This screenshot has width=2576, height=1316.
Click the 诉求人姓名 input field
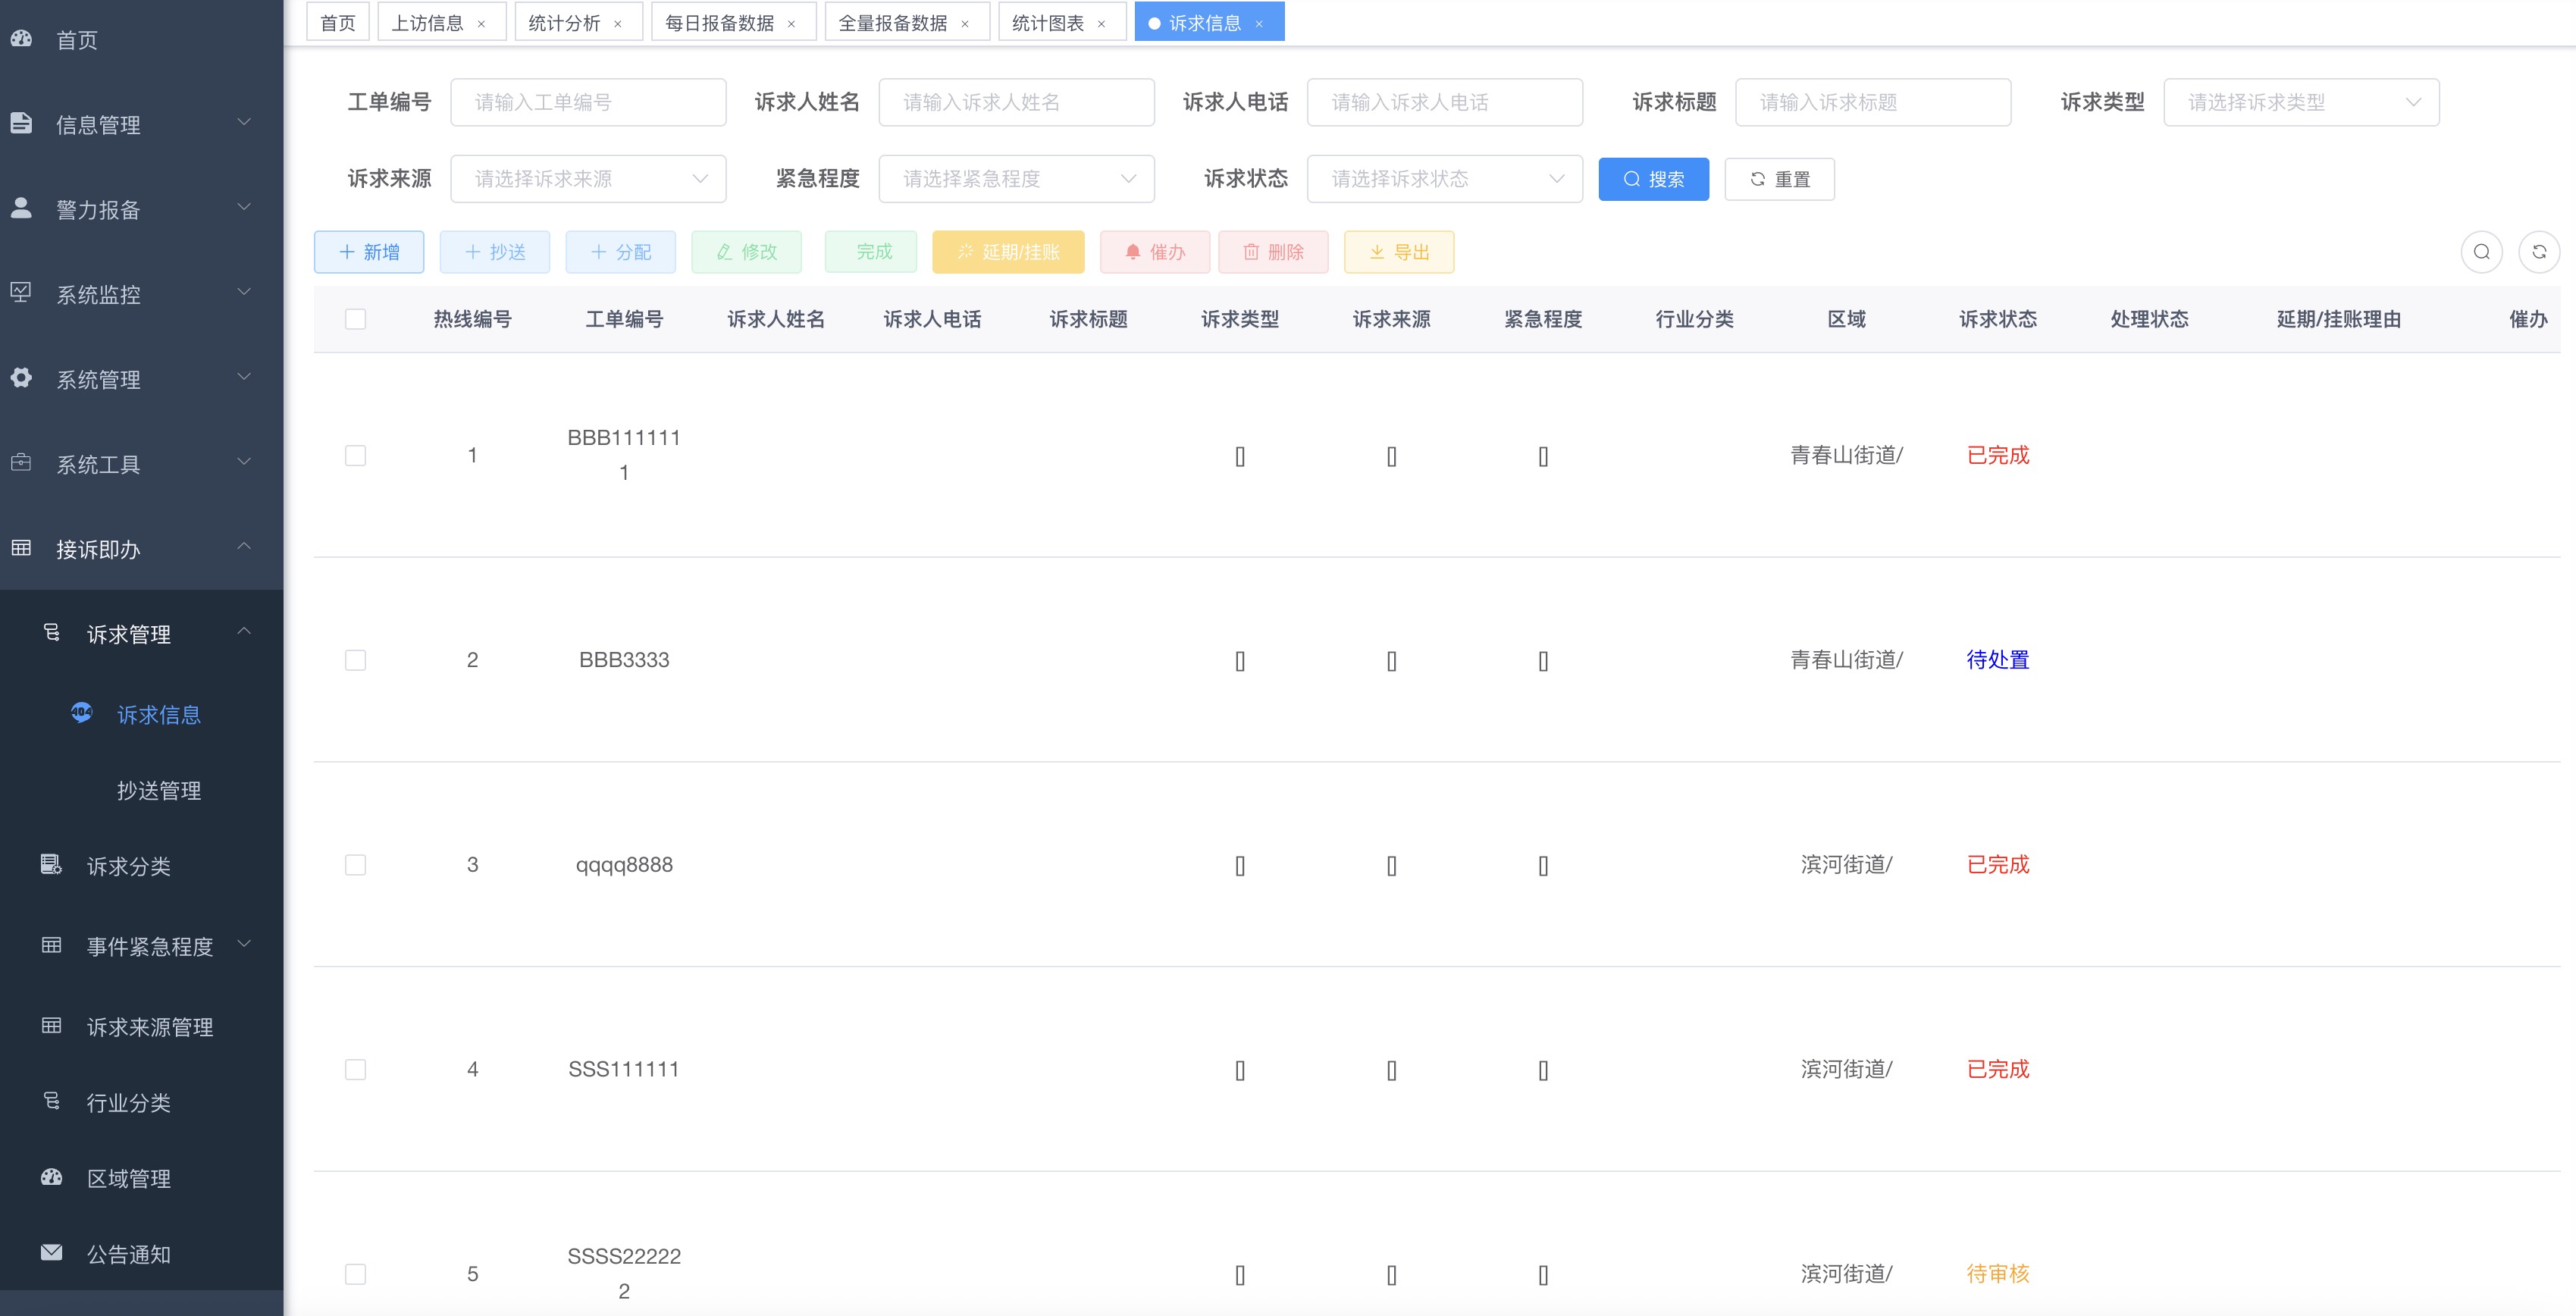point(1016,102)
